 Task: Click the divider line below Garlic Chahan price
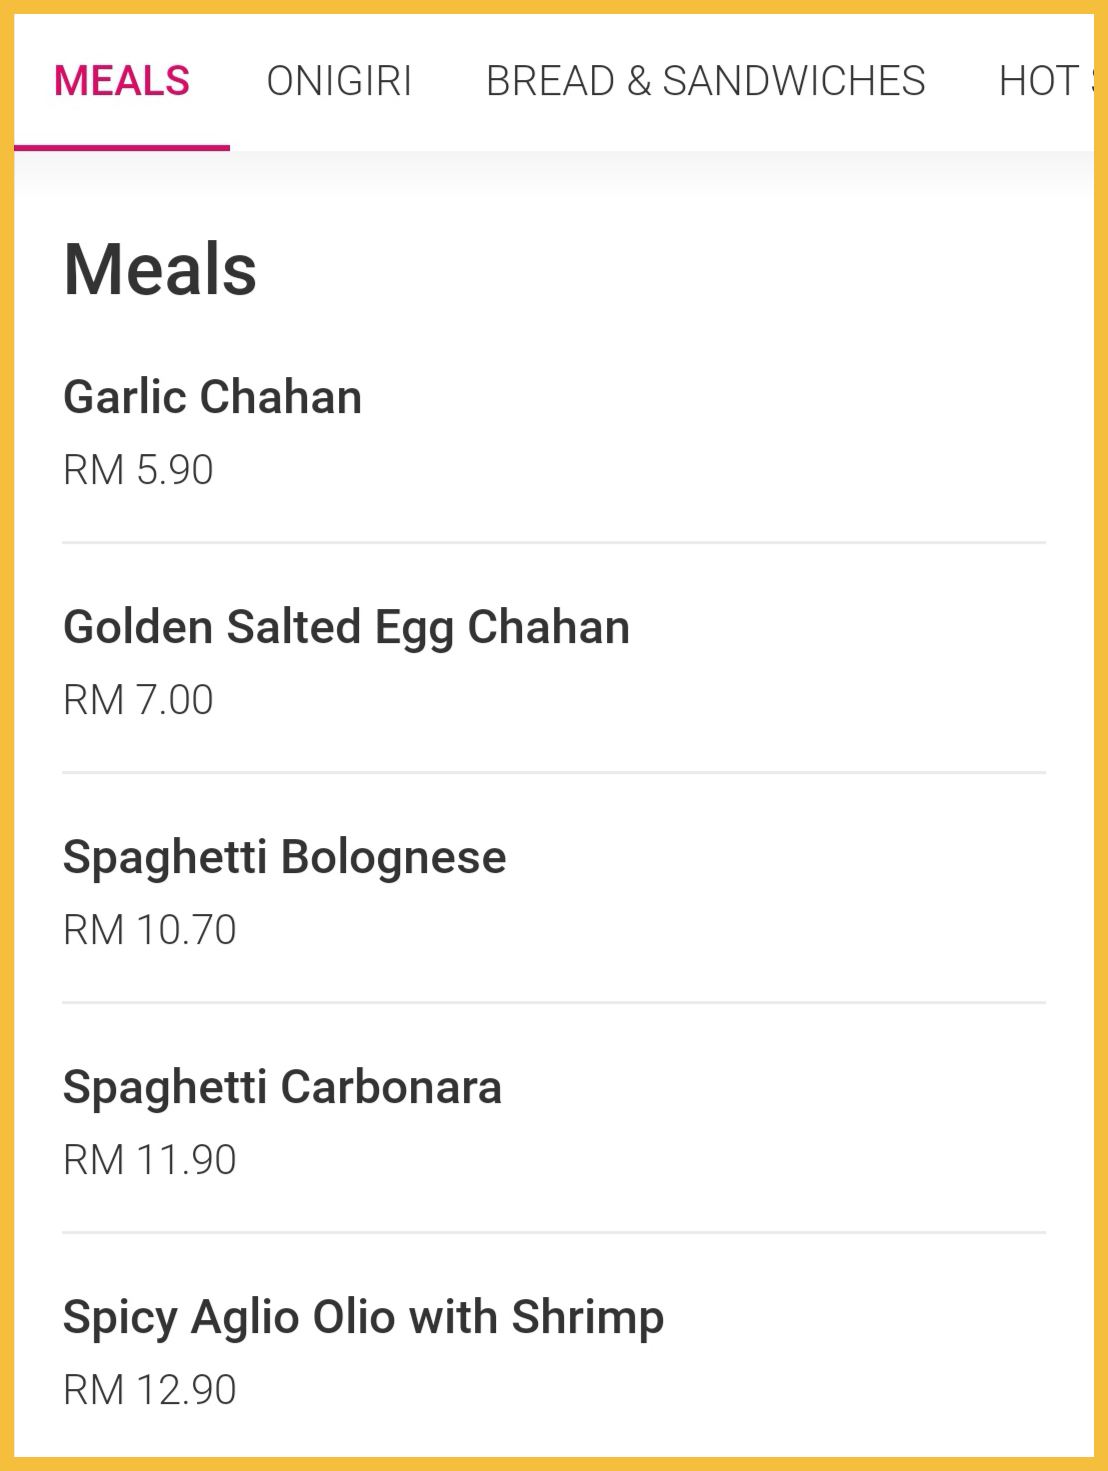[554, 543]
